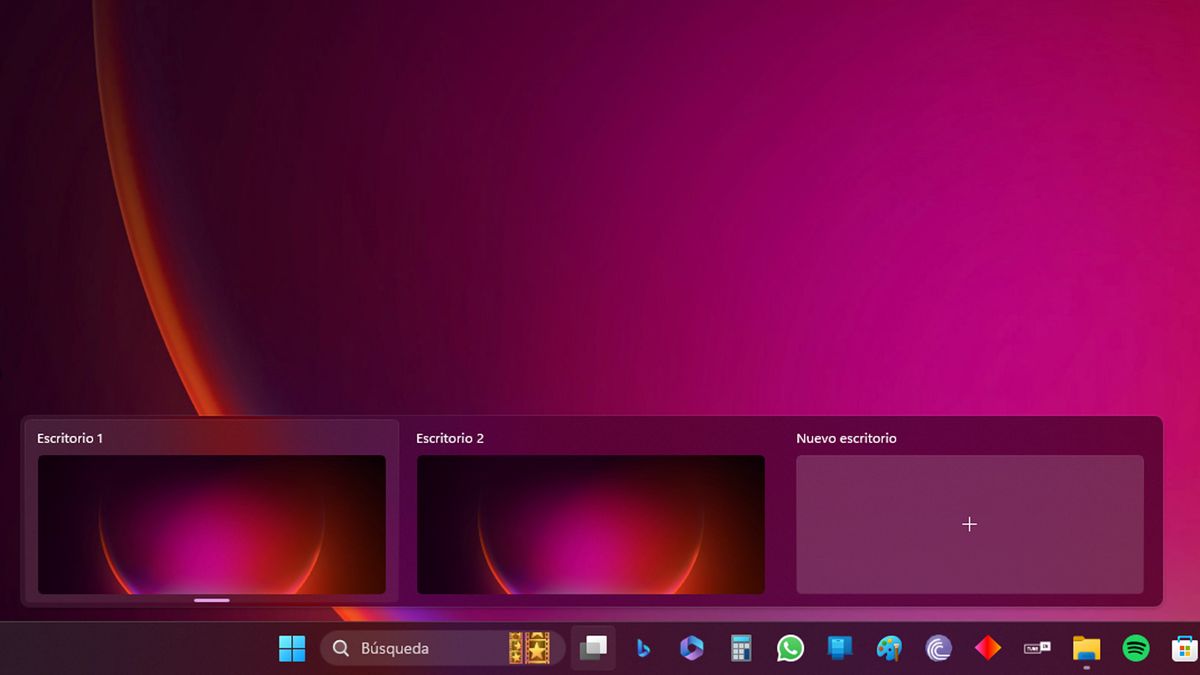The height and width of the screenshot is (675, 1200).
Task: Launch the TubeIn downloader app
Action: (x=1037, y=649)
